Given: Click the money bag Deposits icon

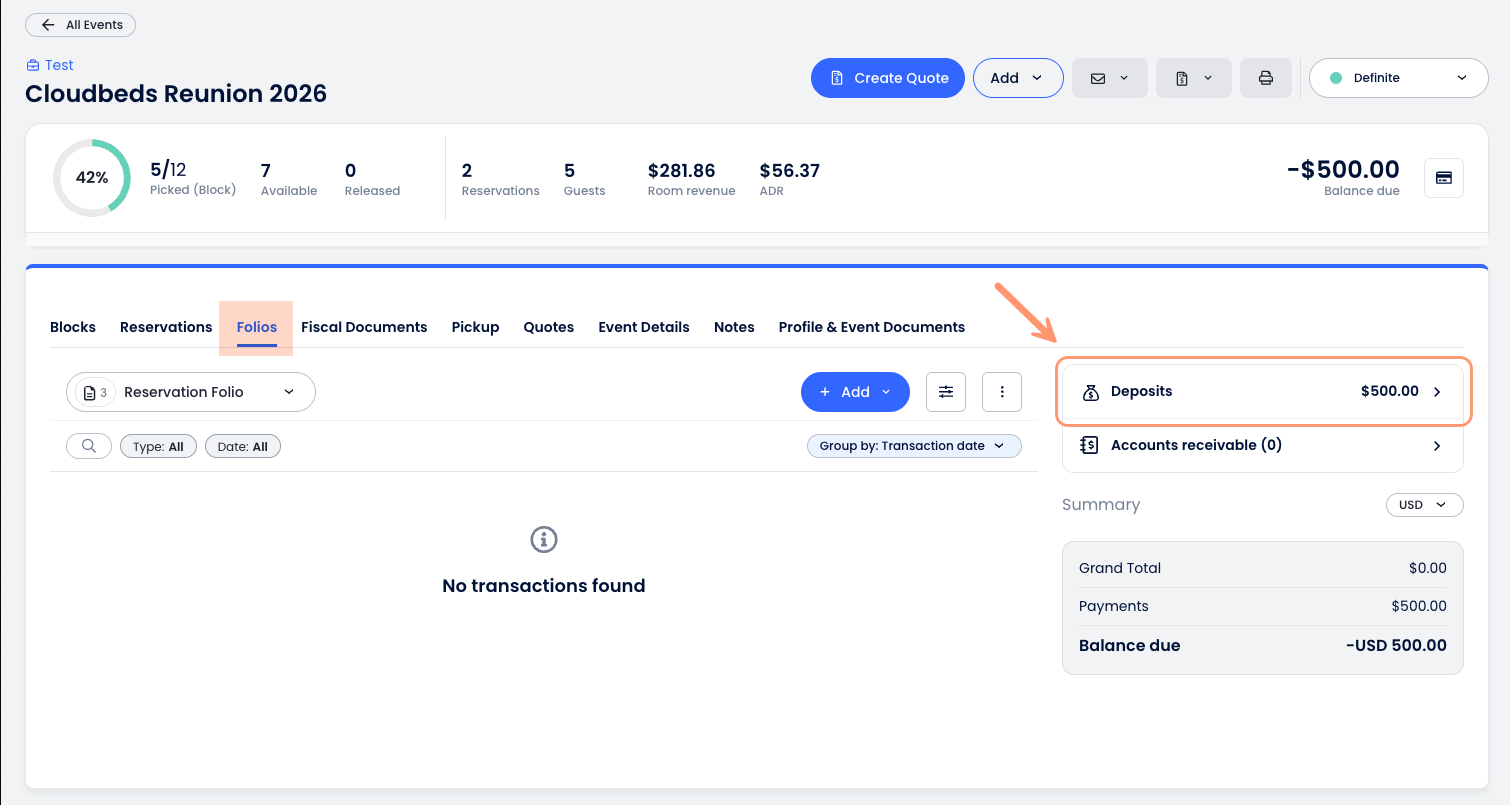Looking at the screenshot, I should 1091,392.
